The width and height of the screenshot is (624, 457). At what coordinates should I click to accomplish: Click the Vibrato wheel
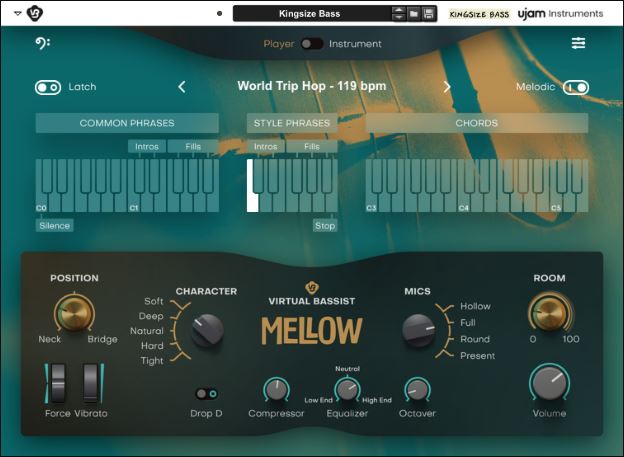(90, 383)
